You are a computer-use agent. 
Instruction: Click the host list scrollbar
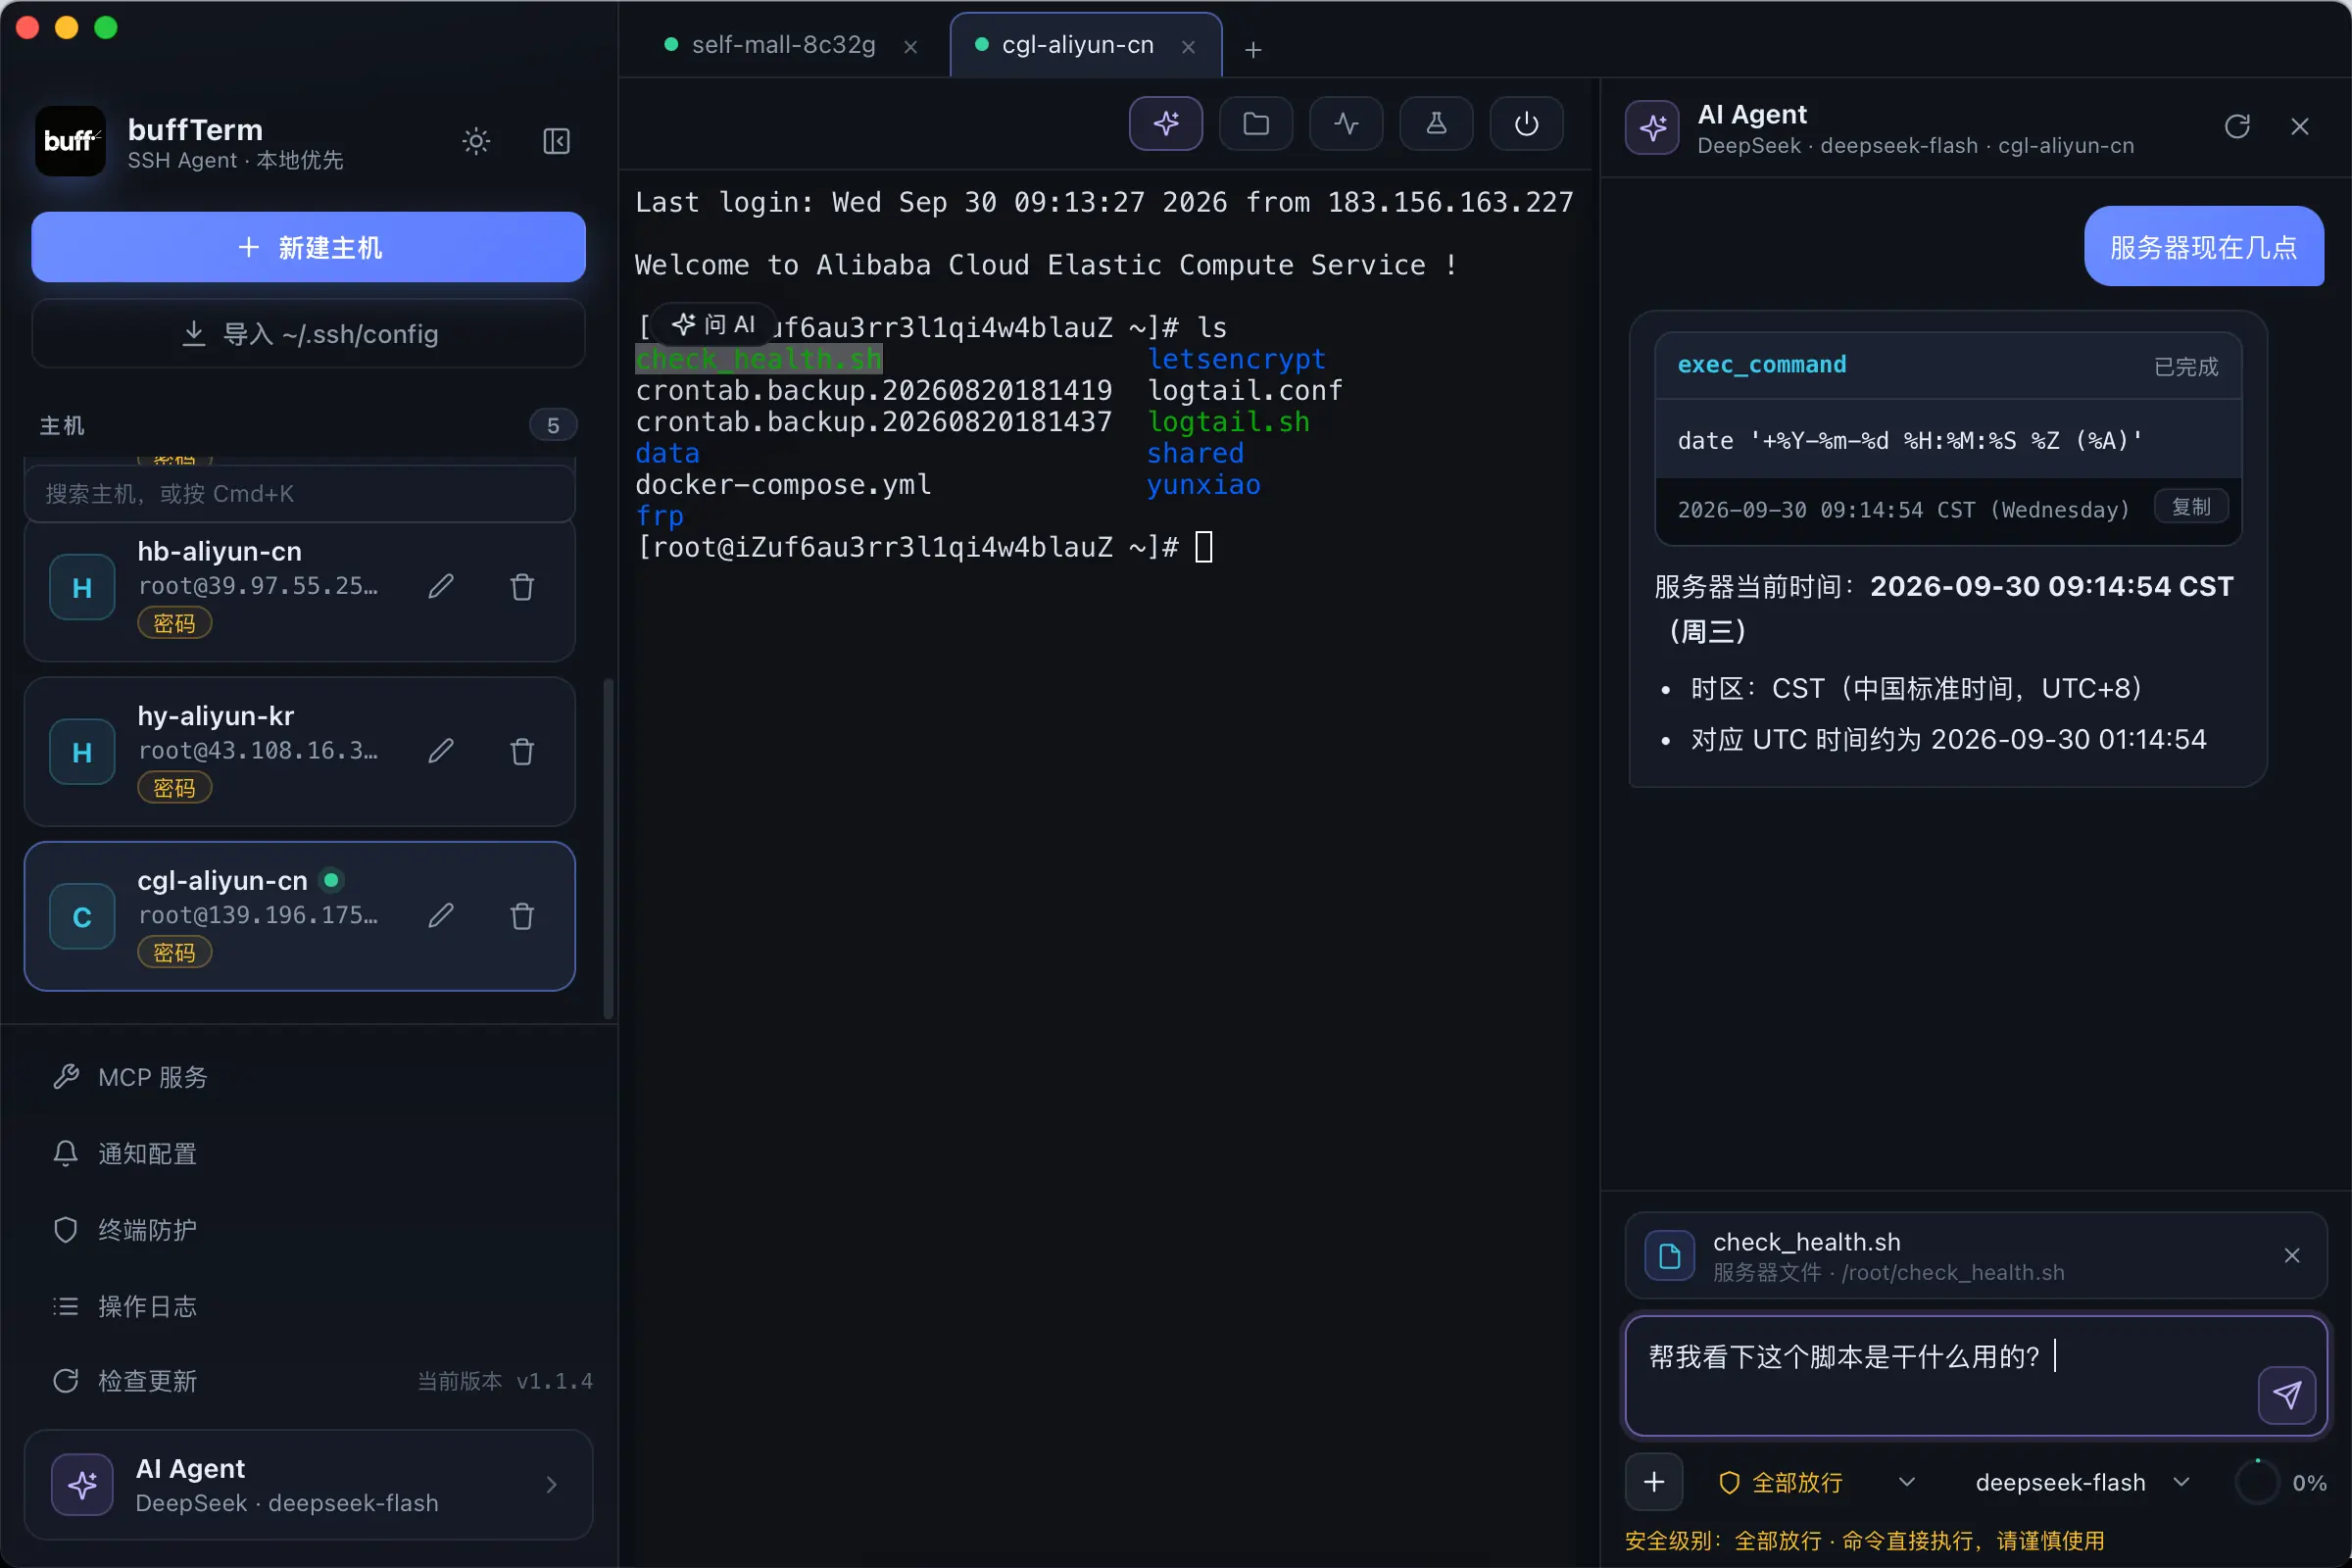[607, 848]
